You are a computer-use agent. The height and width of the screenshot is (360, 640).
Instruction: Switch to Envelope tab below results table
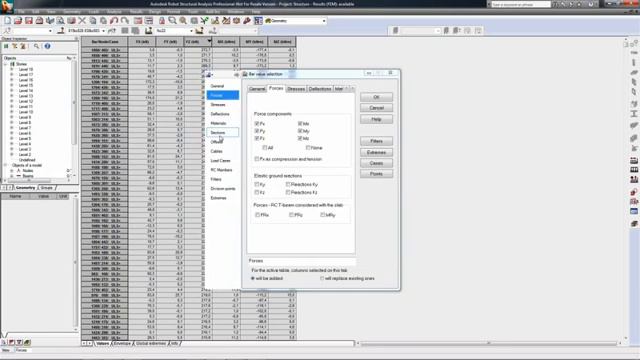(122, 344)
